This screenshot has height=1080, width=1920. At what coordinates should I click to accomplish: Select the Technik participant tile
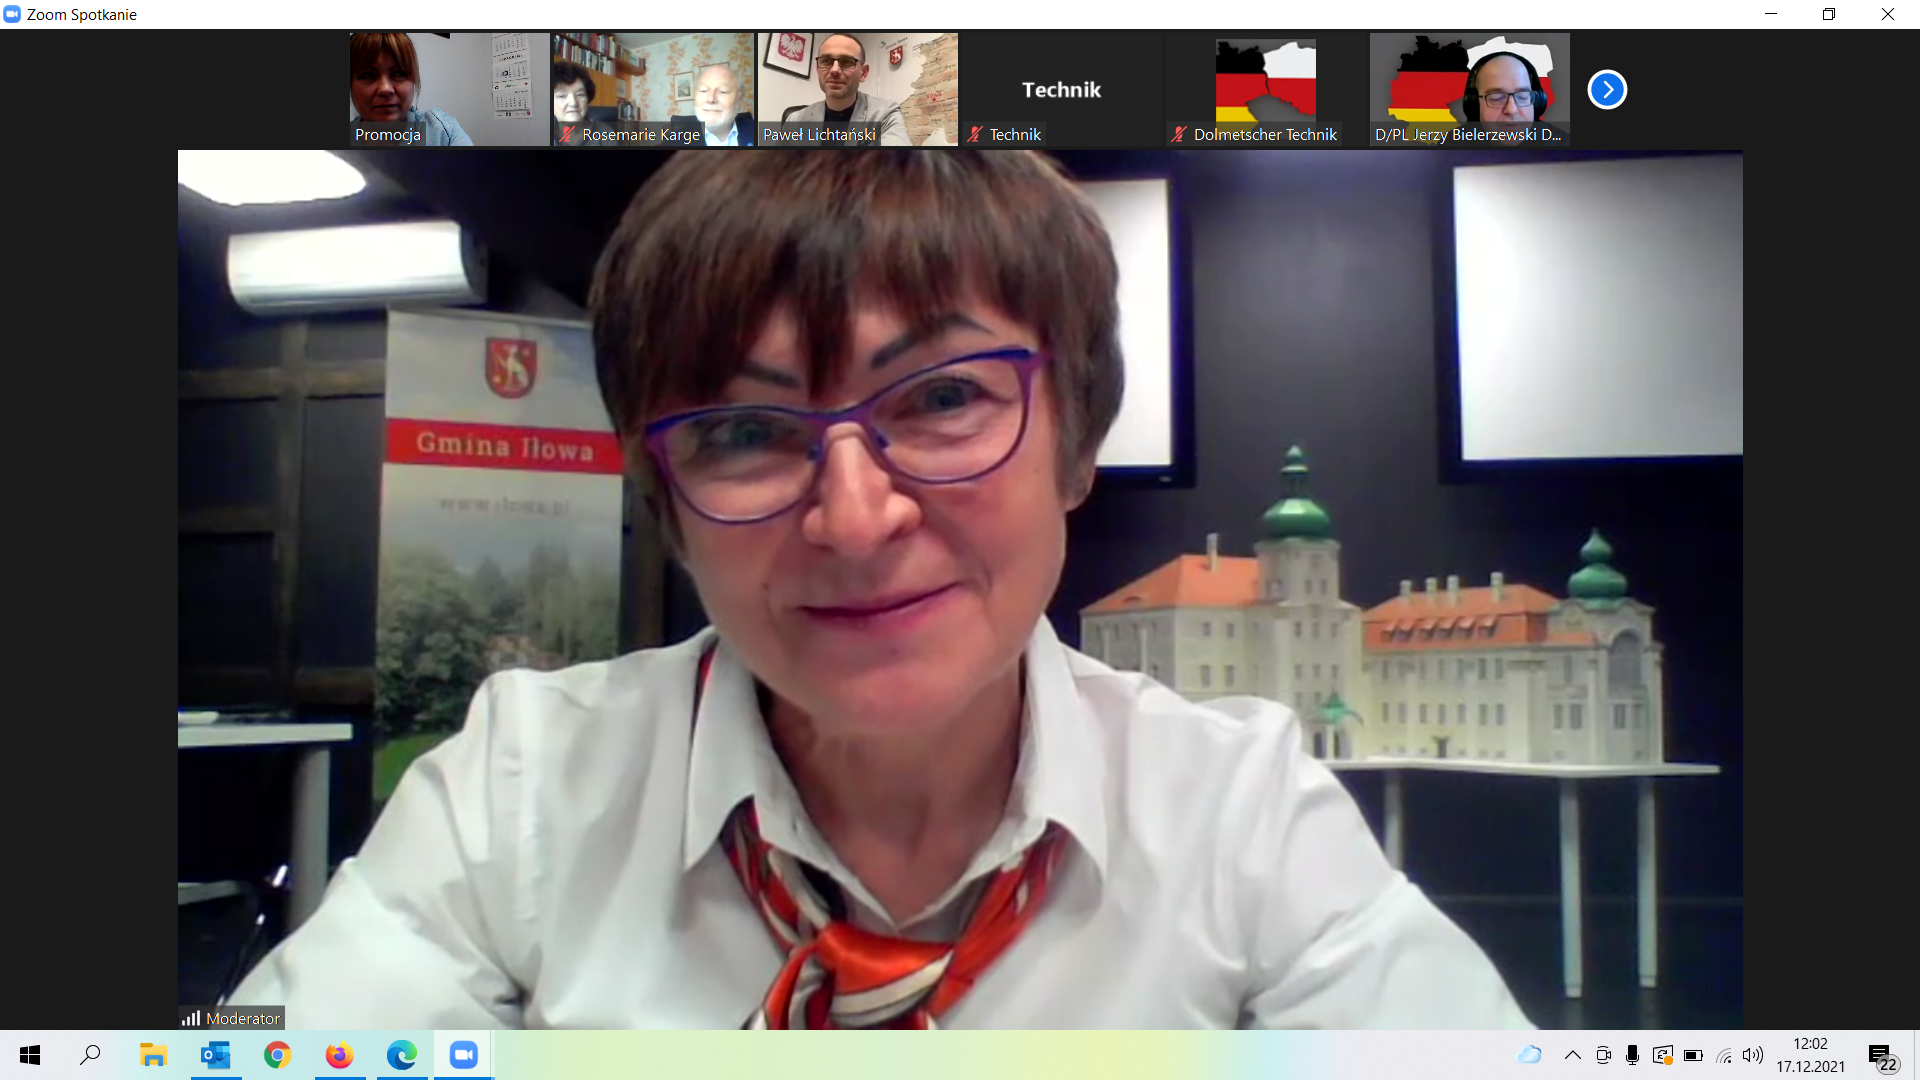click(x=1061, y=90)
